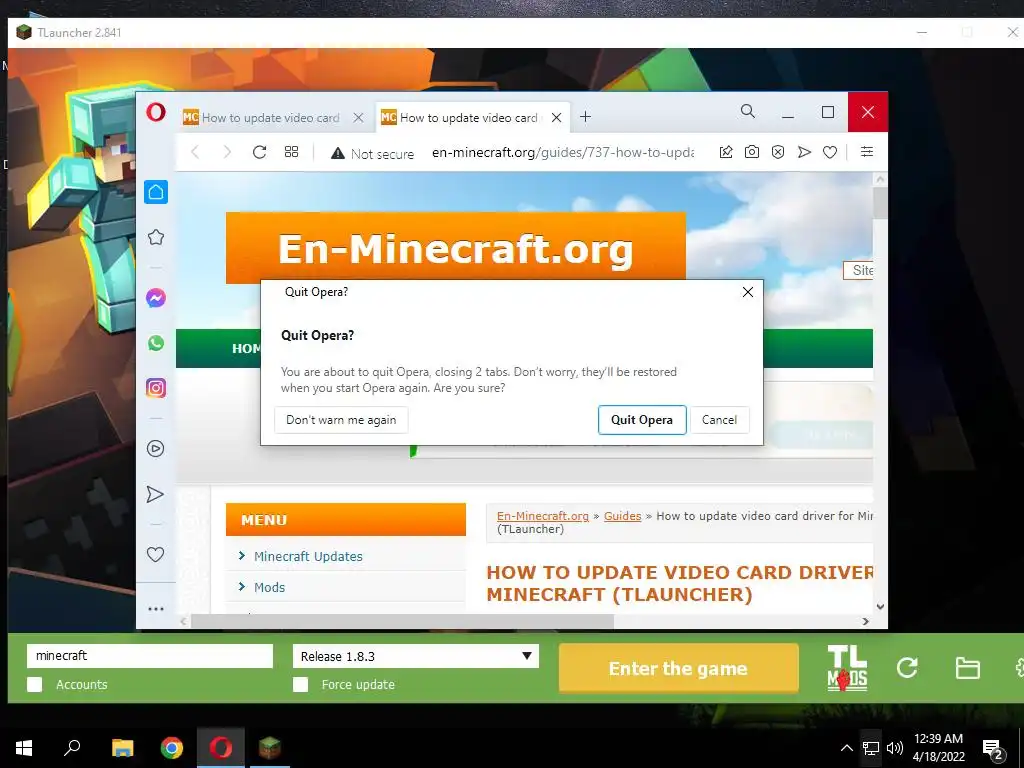The image size is (1024, 768).
Task: Open the En-Minecraft.org breadcrumb link
Action: click(x=543, y=516)
